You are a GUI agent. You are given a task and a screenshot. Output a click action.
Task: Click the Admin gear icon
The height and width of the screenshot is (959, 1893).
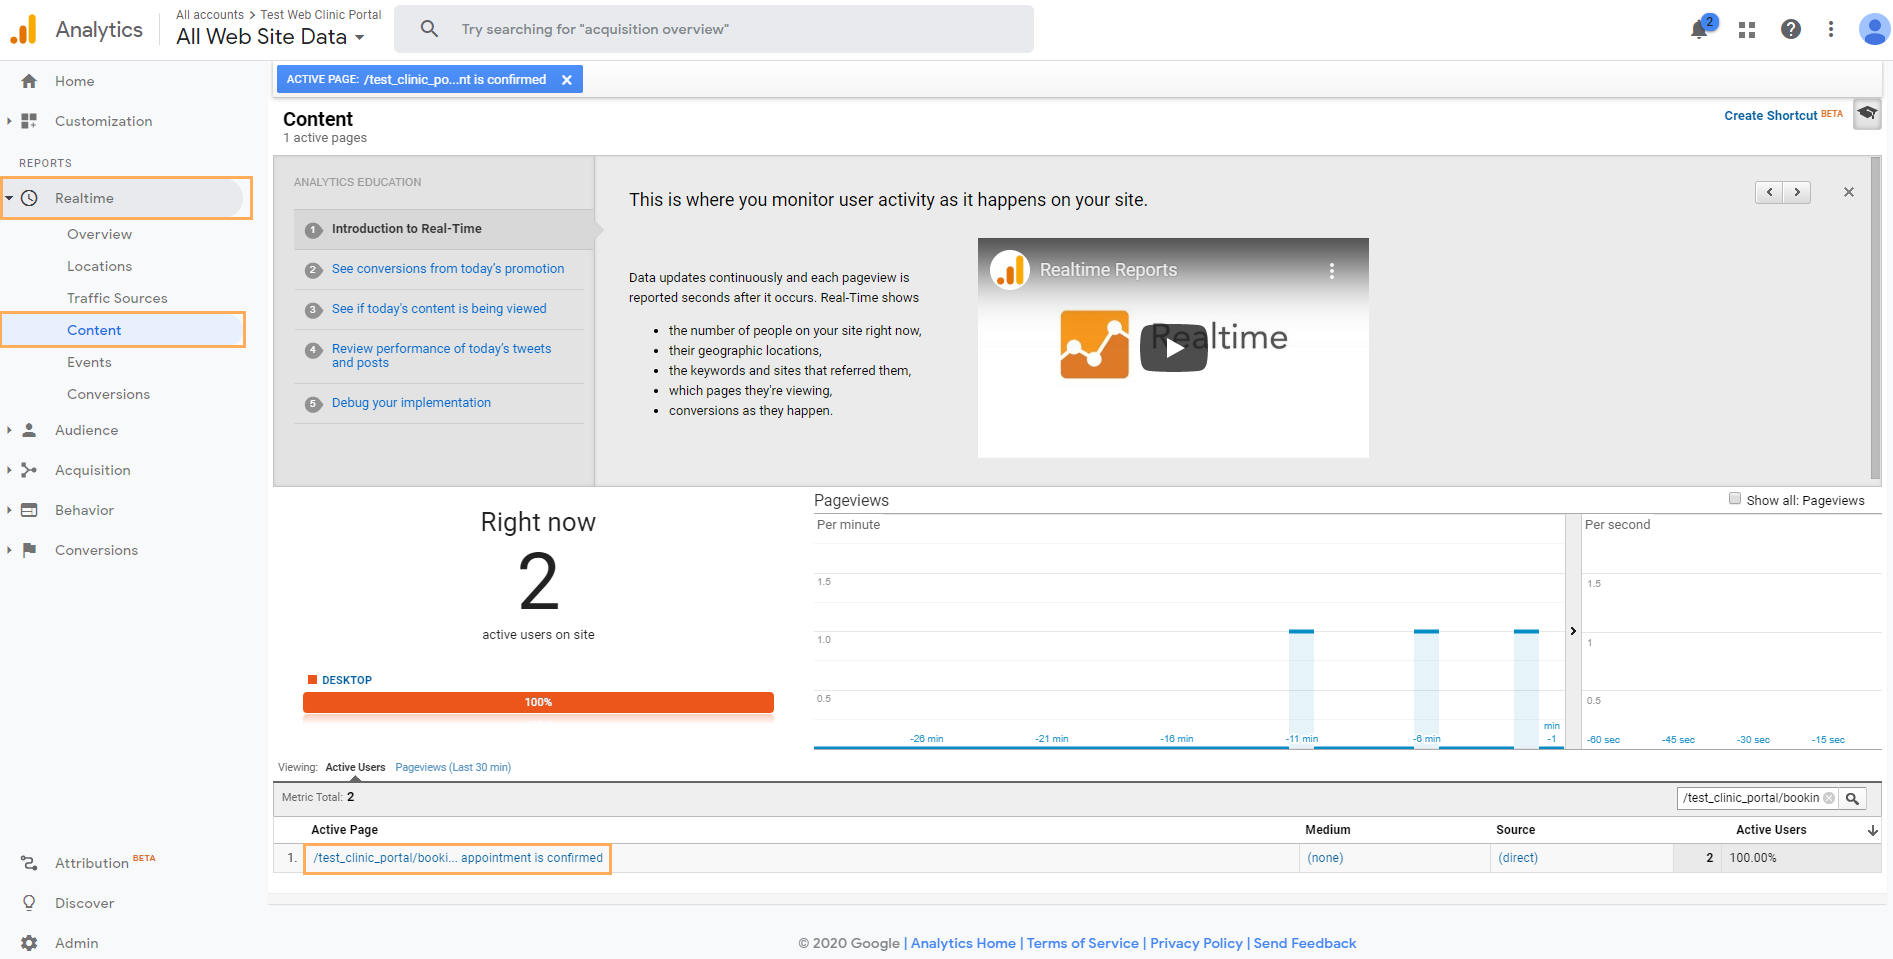pyautogui.click(x=29, y=943)
